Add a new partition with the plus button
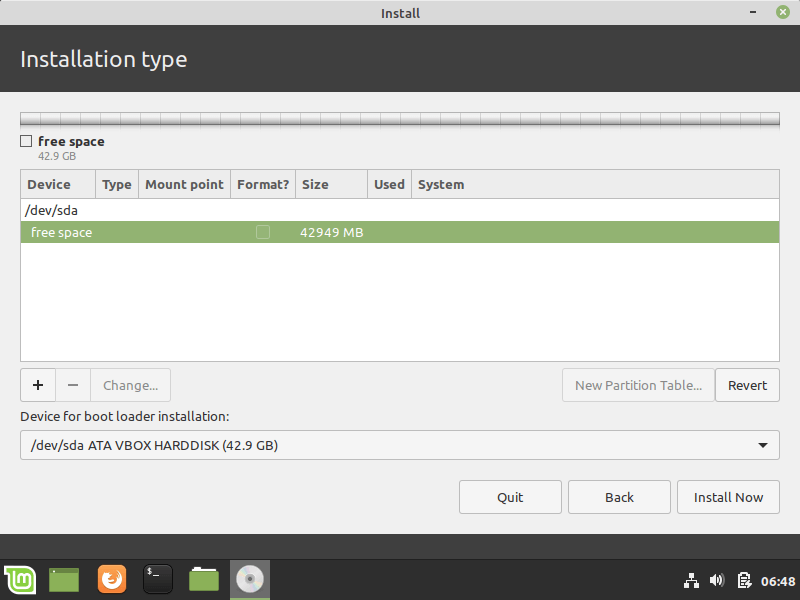Image resolution: width=800 pixels, height=600 pixels. point(38,385)
